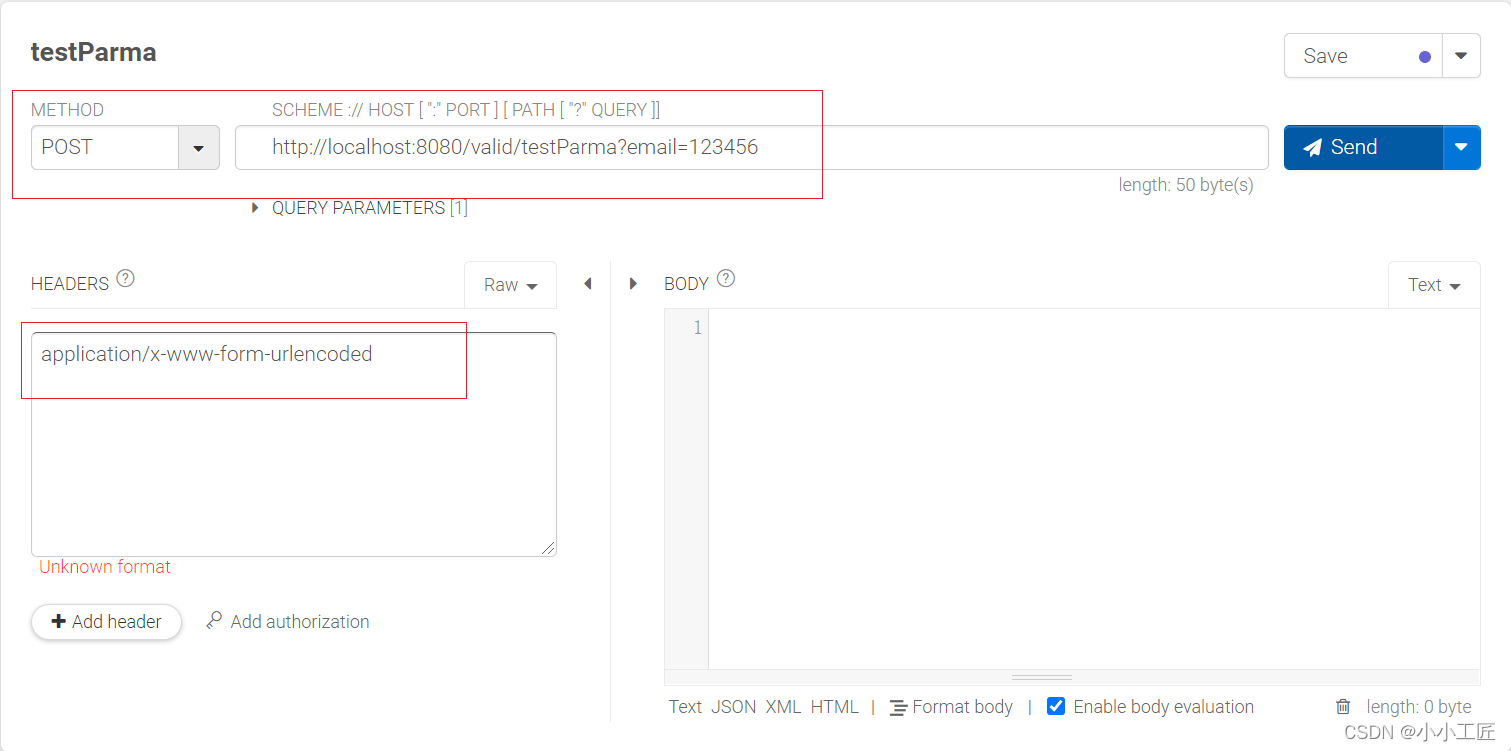Click the key icon next to Add authorization
Viewport: 1511px width, 751px height.
[212, 621]
